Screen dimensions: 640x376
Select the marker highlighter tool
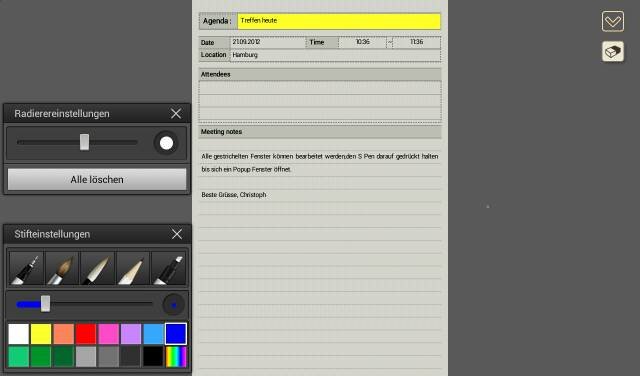(169, 268)
